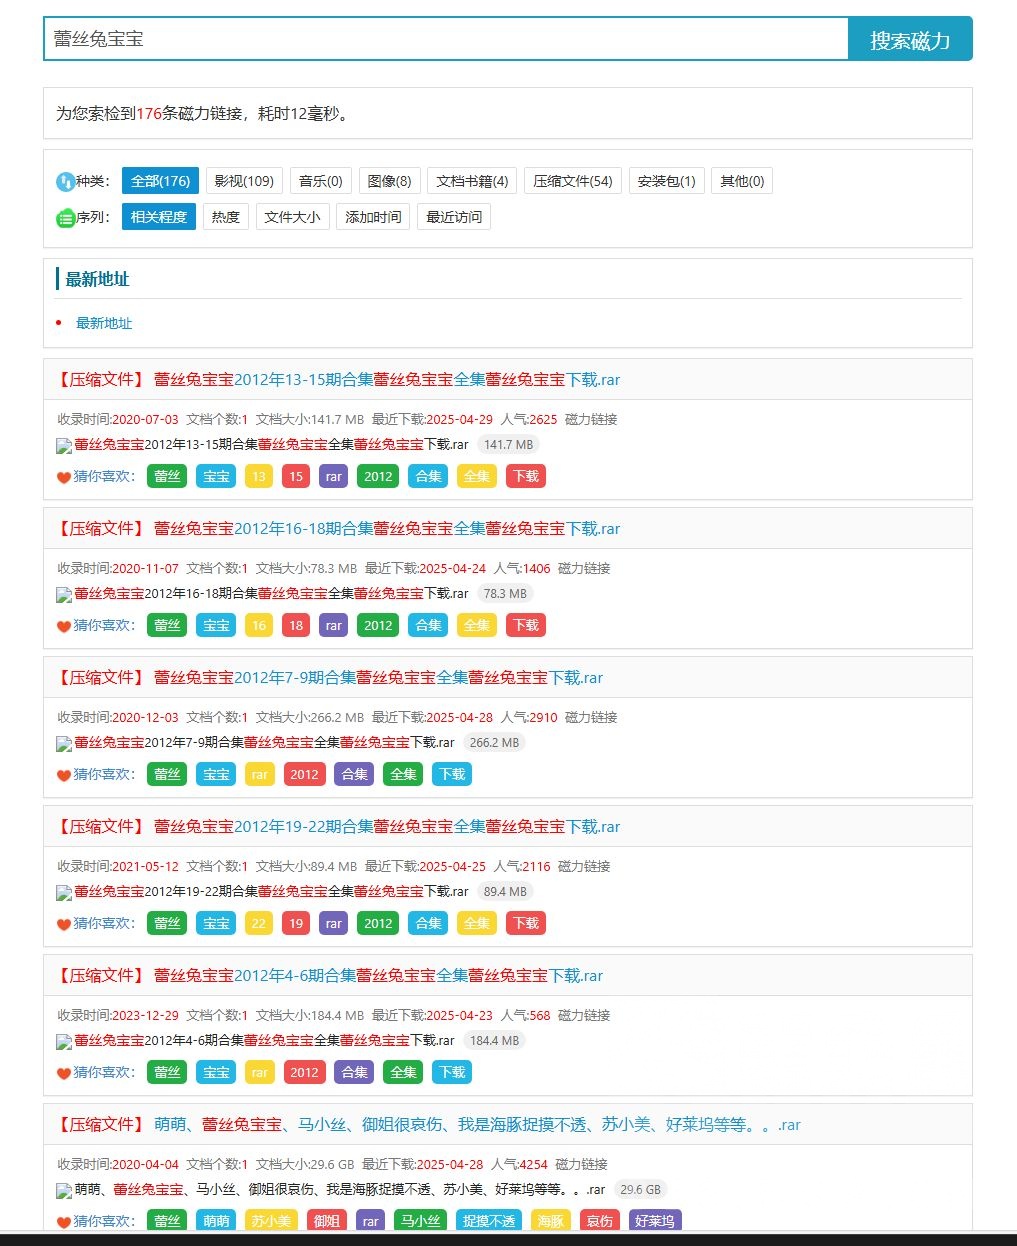Sort results by 最近访问
Image resolution: width=1017 pixels, height=1246 pixels.
454,217
